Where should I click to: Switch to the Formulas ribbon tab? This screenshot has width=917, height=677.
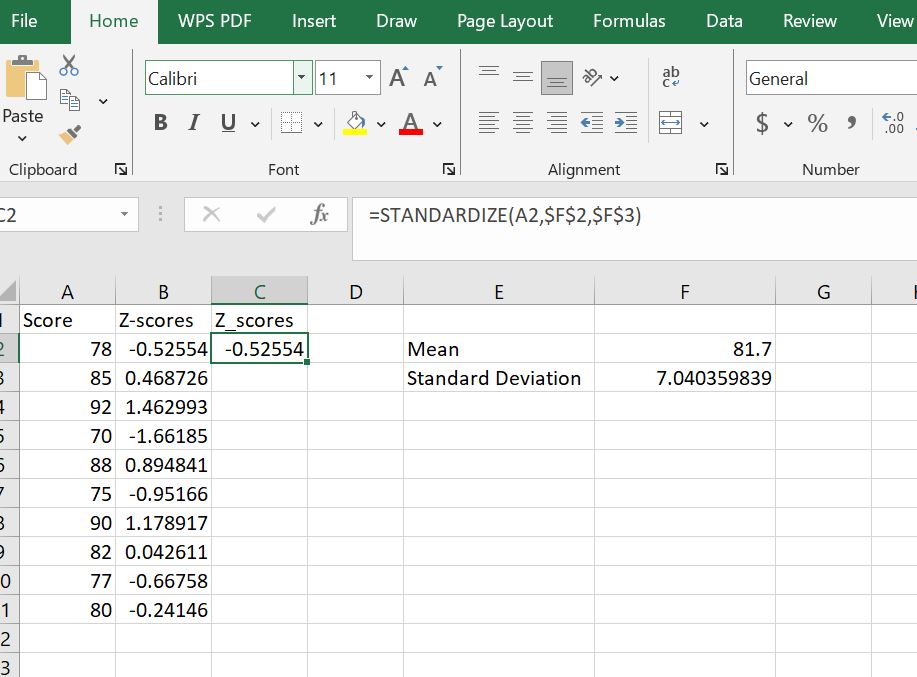(629, 20)
